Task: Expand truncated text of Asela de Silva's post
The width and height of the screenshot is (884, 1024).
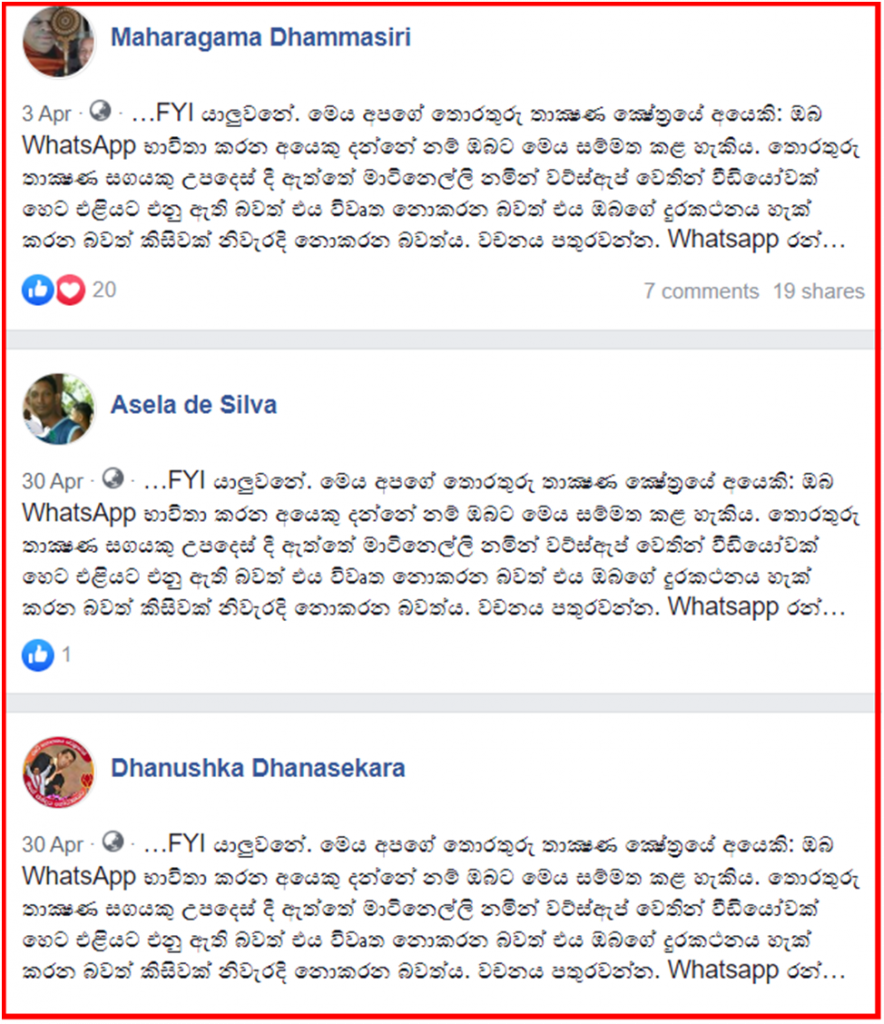Action: [834, 610]
